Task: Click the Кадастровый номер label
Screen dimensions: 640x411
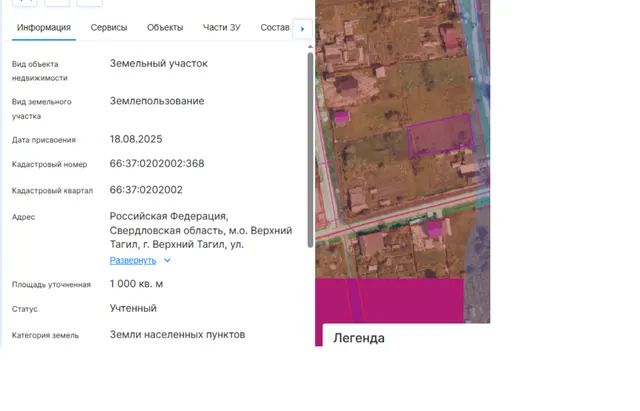Action: (x=49, y=164)
